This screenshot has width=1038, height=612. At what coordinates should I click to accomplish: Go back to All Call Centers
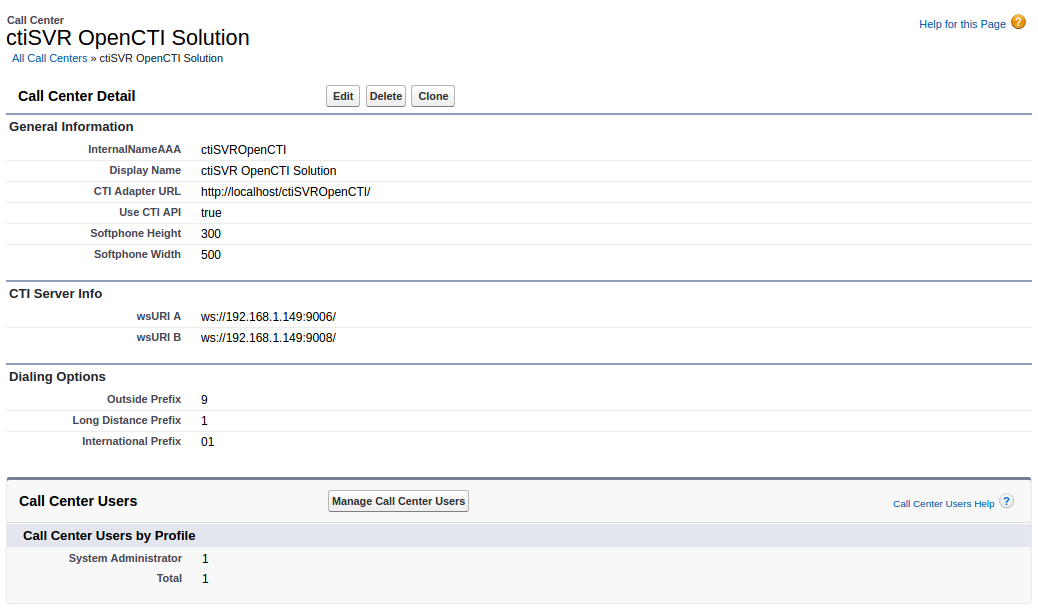pyautogui.click(x=49, y=58)
